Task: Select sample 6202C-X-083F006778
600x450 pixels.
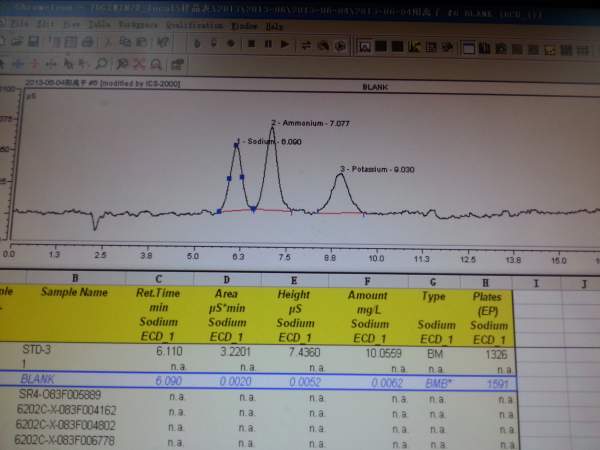Action: (x=64, y=440)
